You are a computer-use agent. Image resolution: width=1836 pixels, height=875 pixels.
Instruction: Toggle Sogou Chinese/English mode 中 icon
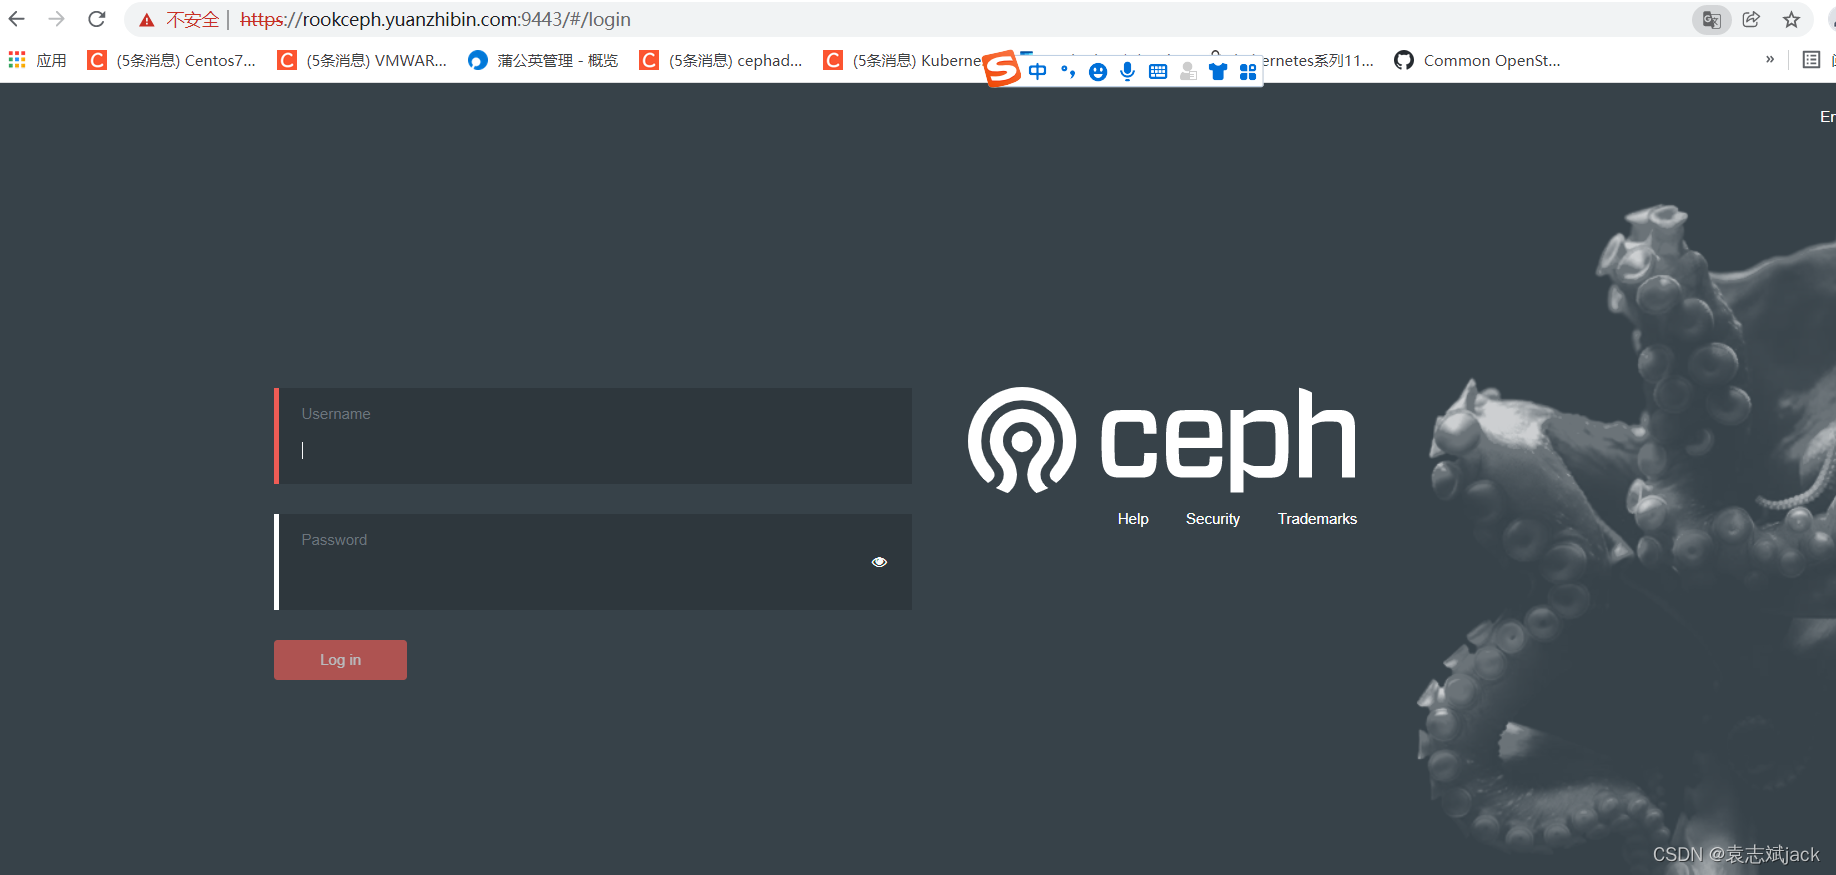click(x=1038, y=71)
